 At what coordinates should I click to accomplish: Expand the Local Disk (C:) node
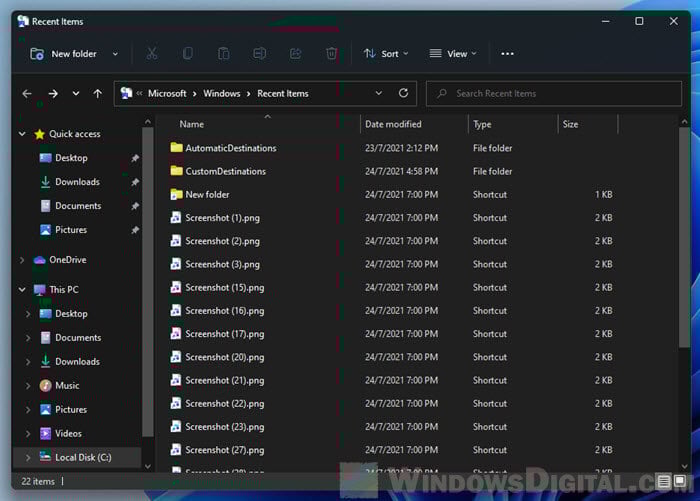tap(28, 457)
